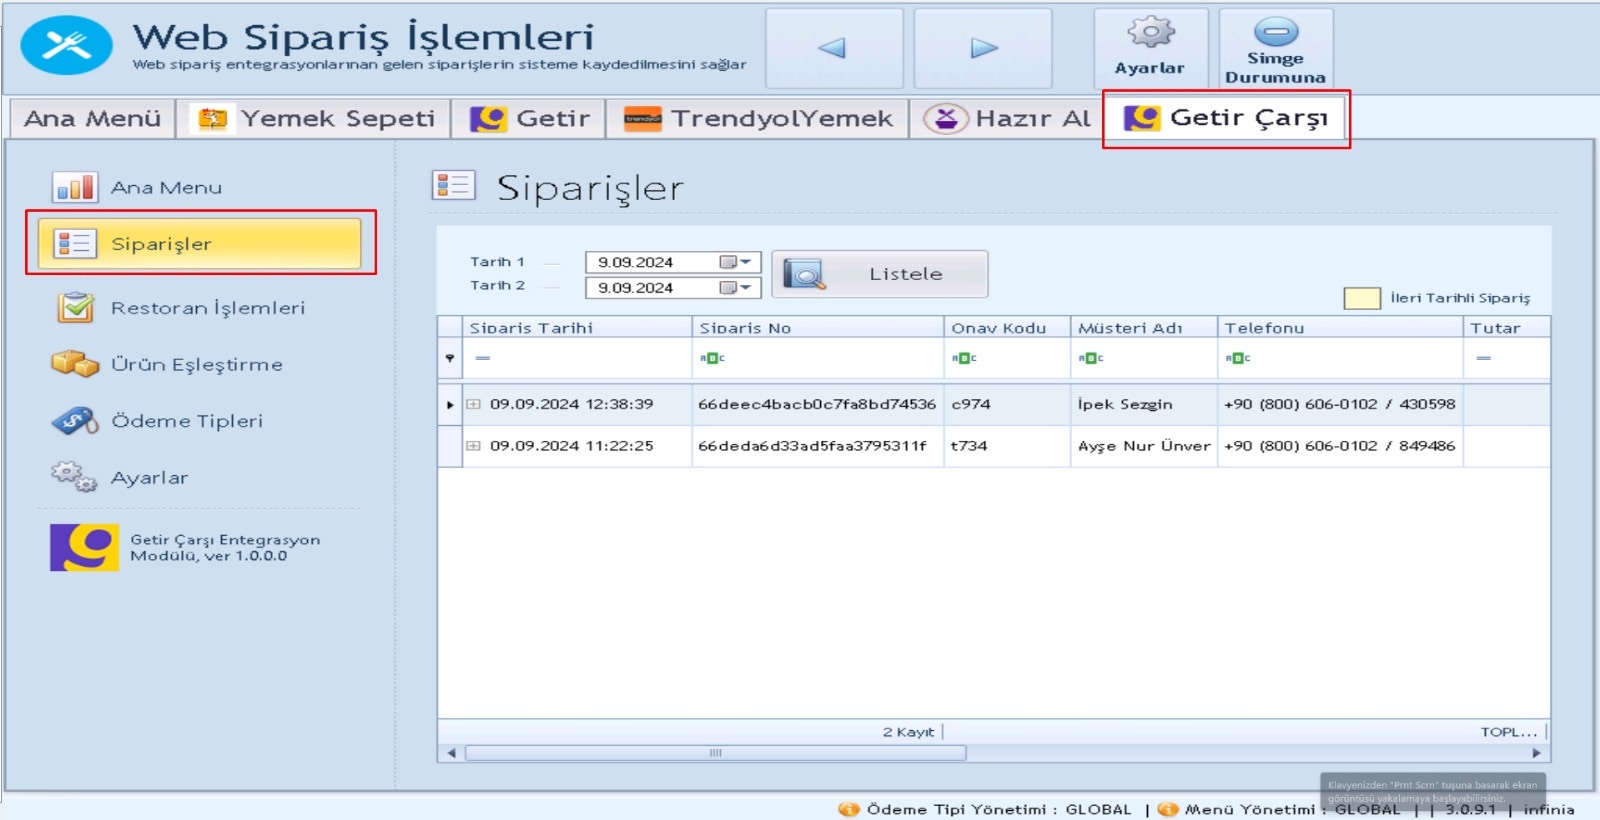Sort by Tutar column header
Screen dimensions: 1600x820
(1507, 327)
